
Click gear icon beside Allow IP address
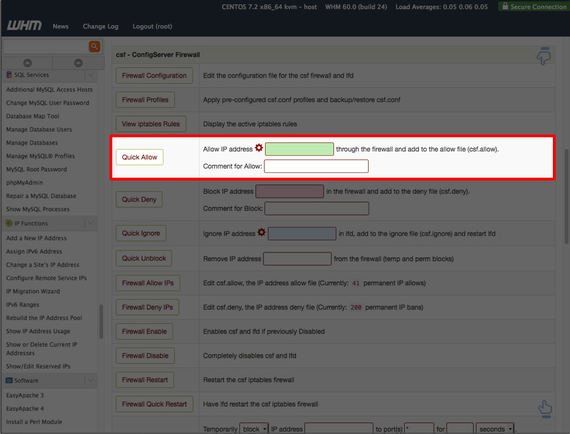click(259, 148)
